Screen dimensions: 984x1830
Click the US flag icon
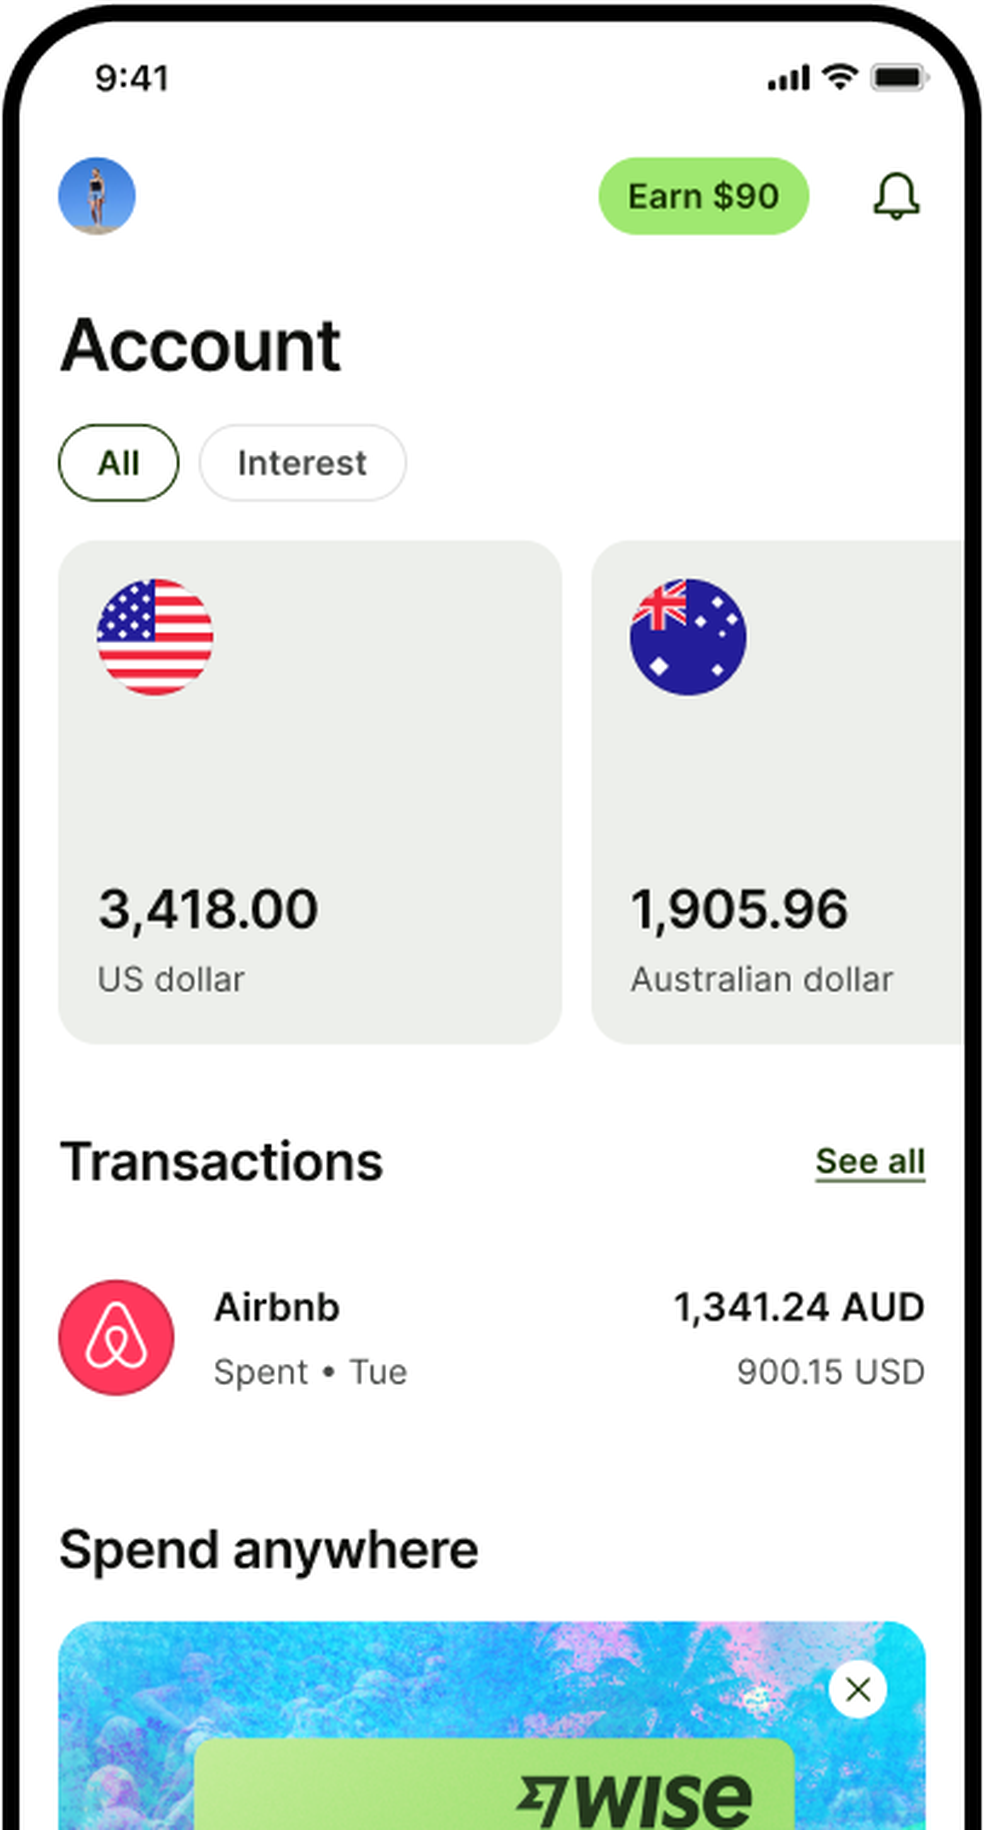click(155, 637)
